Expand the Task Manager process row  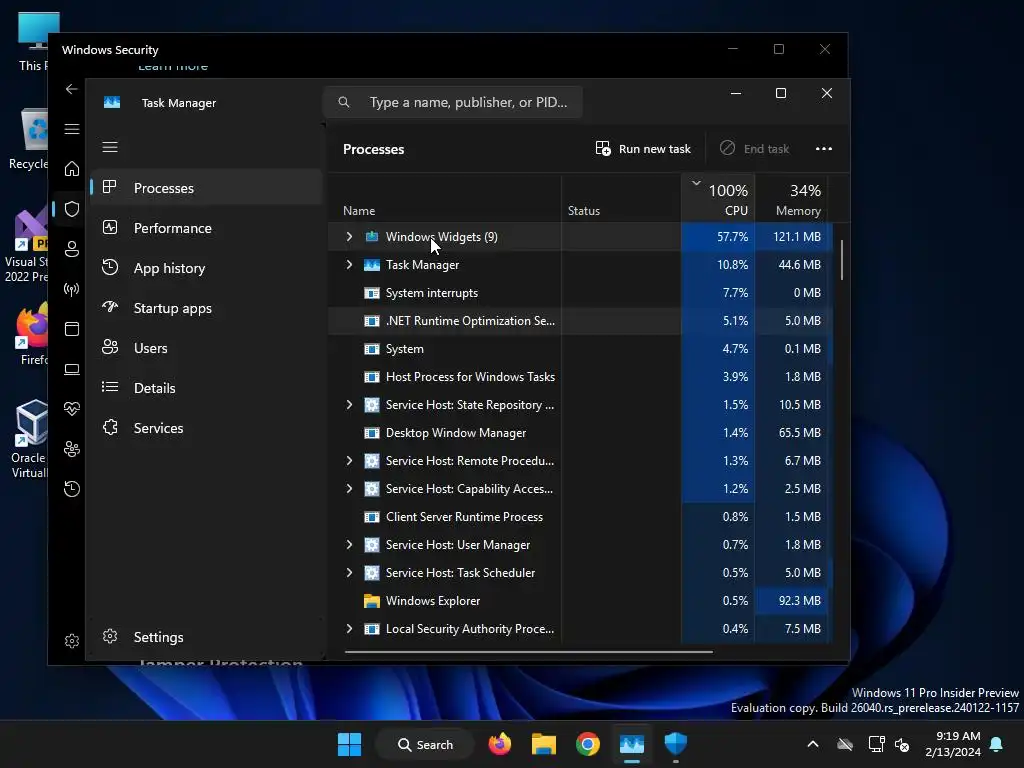pos(349,264)
